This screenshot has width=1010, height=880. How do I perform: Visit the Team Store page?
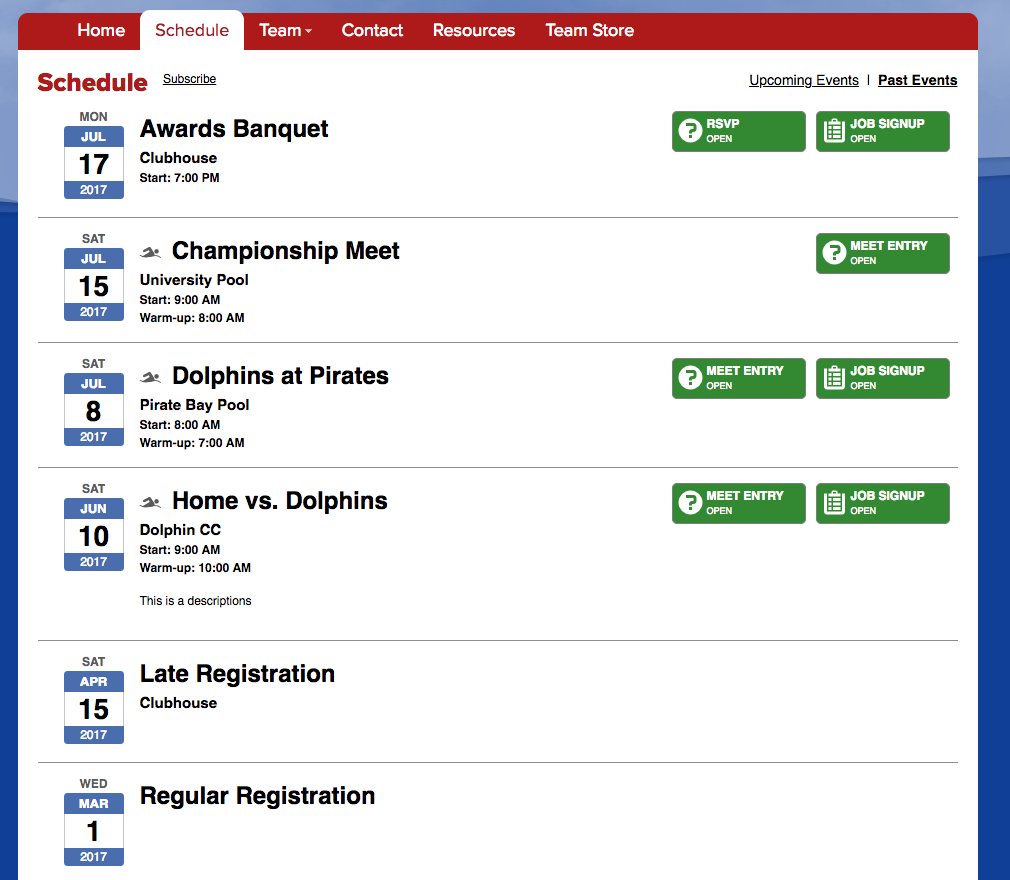click(589, 30)
